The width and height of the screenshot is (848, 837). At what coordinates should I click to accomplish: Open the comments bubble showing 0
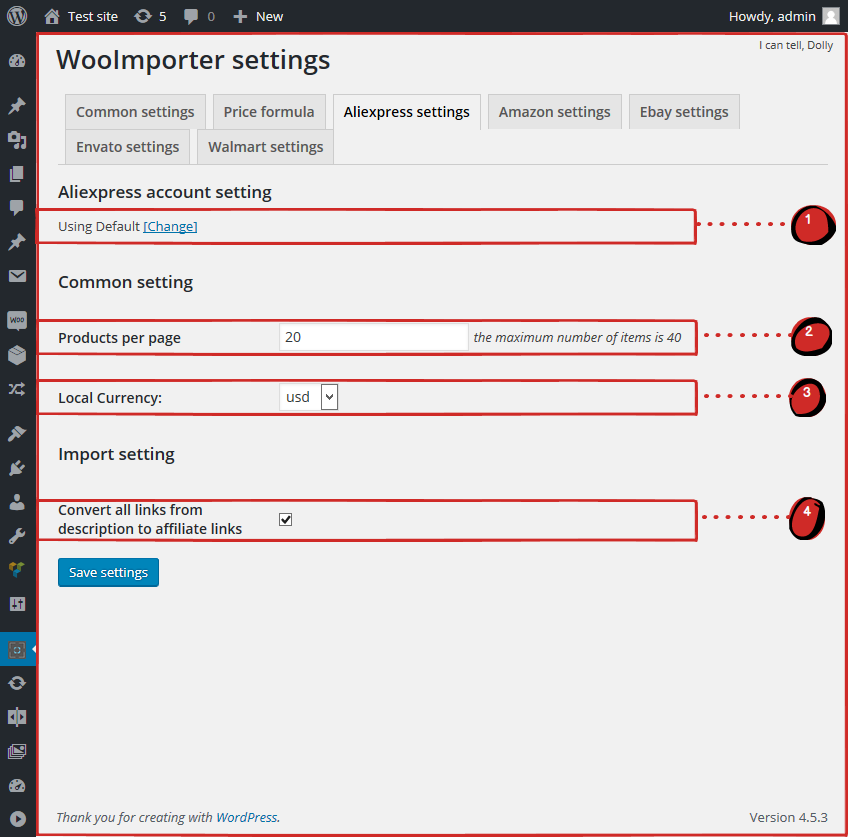pos(190,17)
